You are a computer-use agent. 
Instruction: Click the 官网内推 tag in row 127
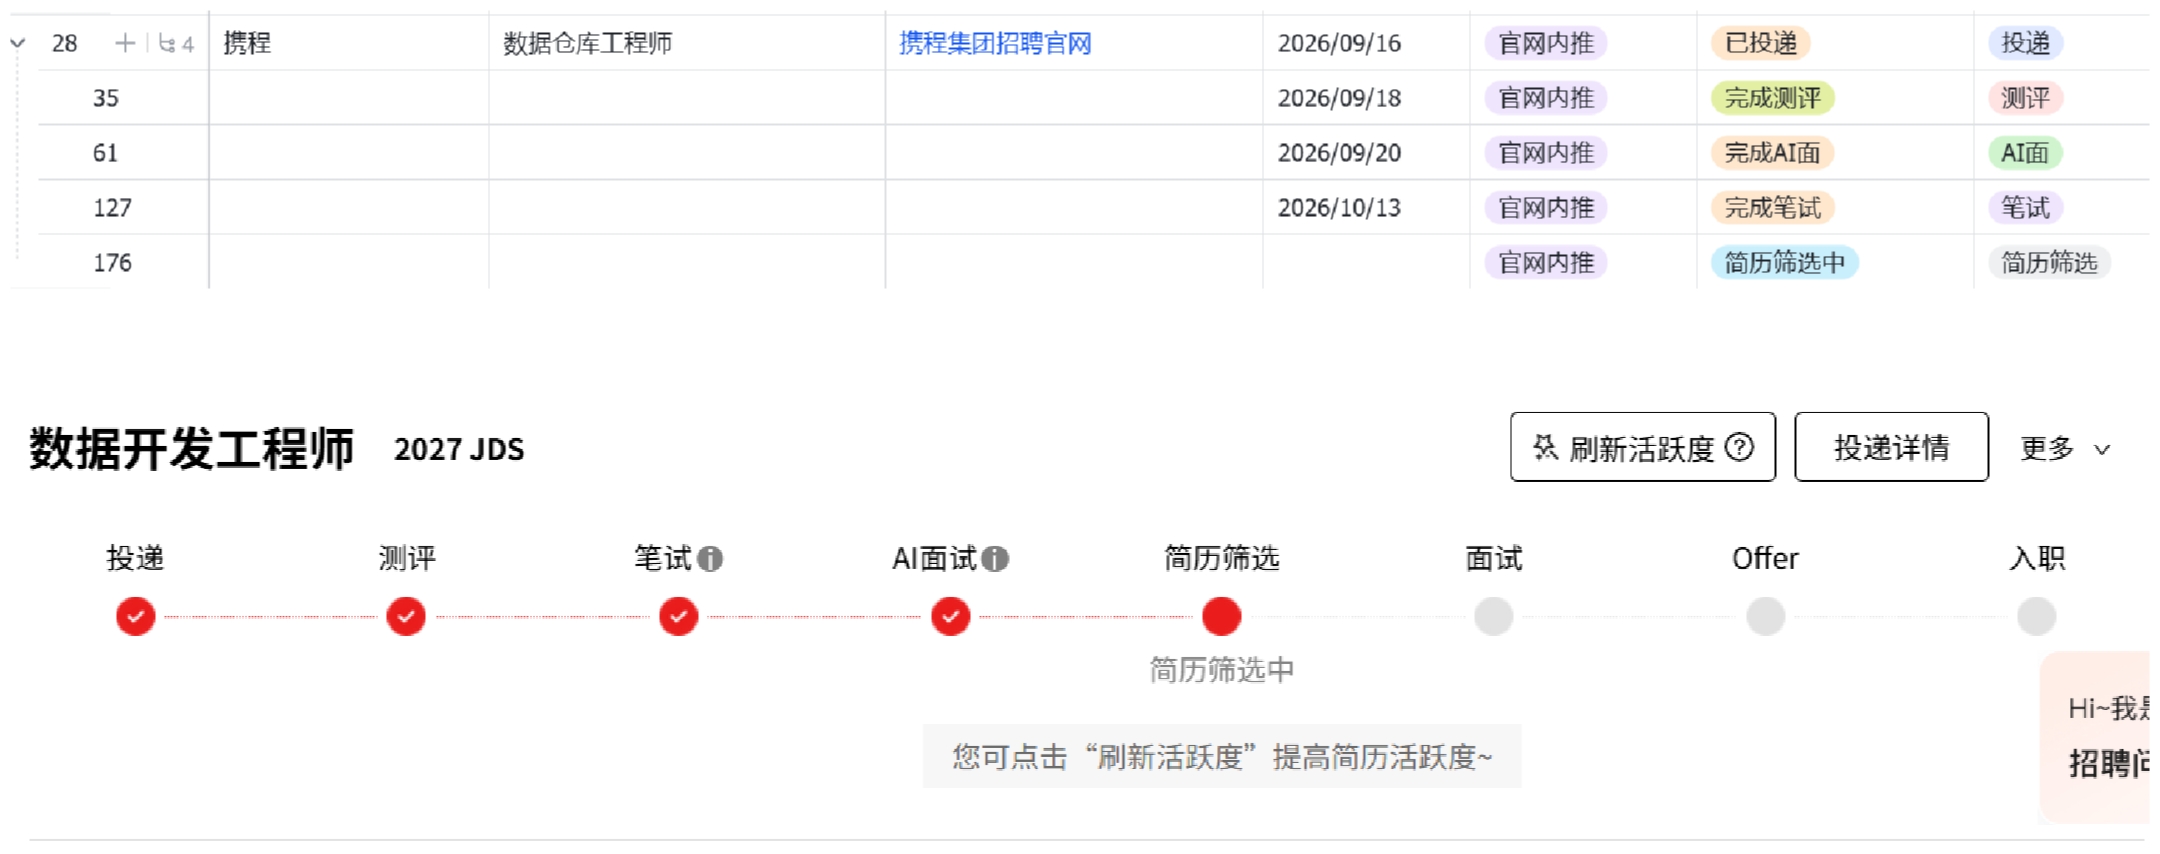1546,208
